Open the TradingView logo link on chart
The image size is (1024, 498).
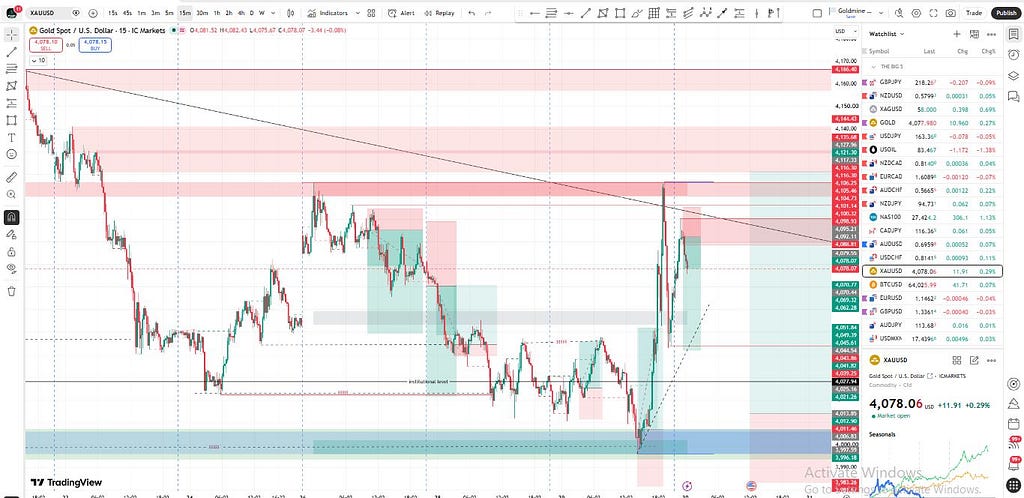point(66,483)
